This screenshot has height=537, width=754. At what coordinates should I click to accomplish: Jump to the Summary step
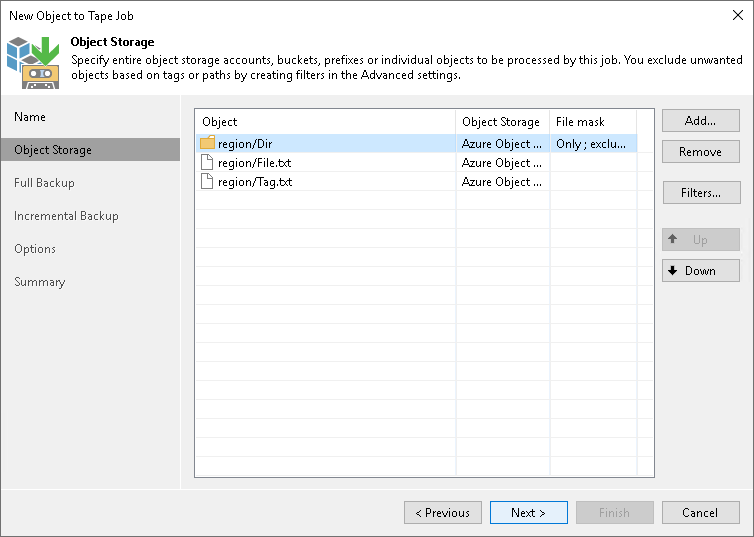pos(39,282)
